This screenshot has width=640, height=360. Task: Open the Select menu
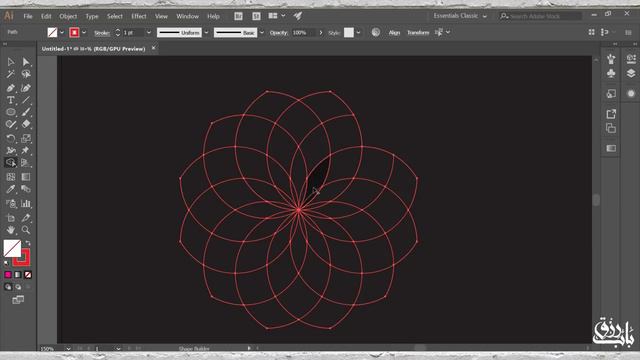115,16
